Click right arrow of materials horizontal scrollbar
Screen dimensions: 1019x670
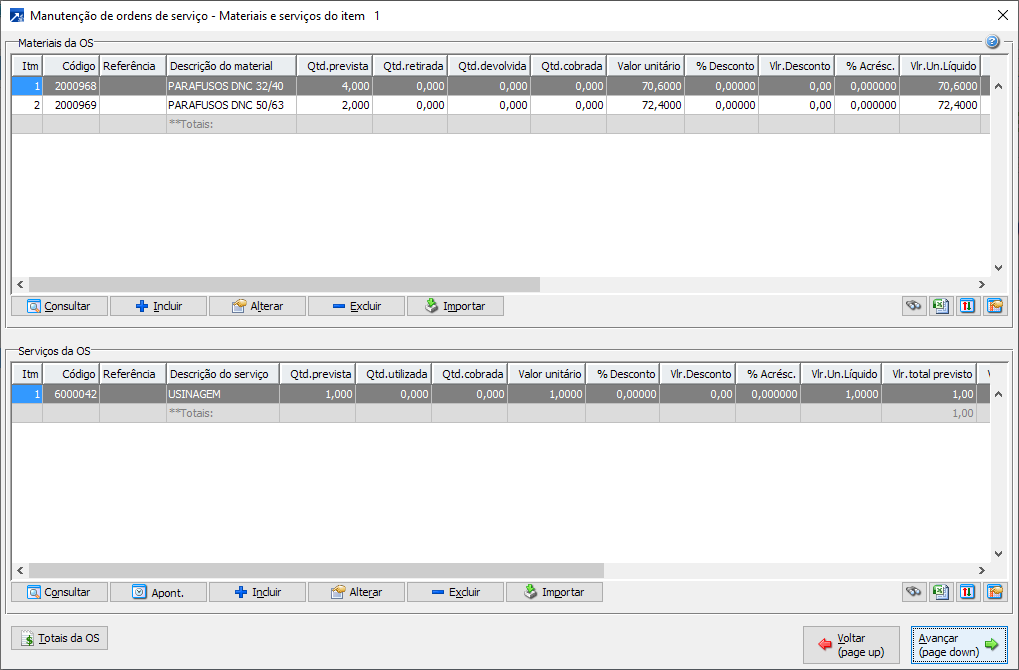[x=982, y=285]
